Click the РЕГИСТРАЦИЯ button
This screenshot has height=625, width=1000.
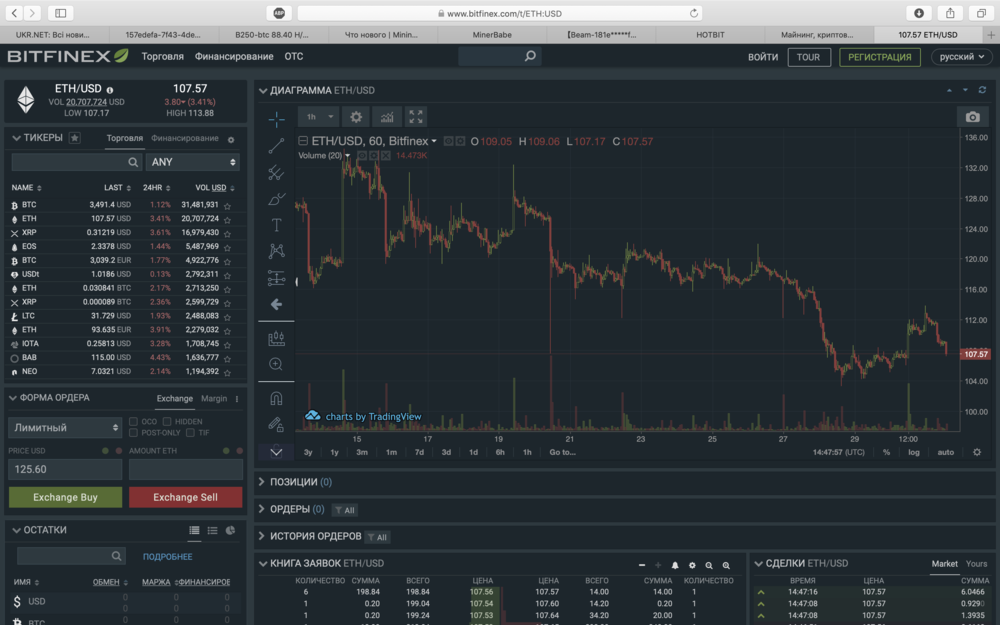click(879, 57)
